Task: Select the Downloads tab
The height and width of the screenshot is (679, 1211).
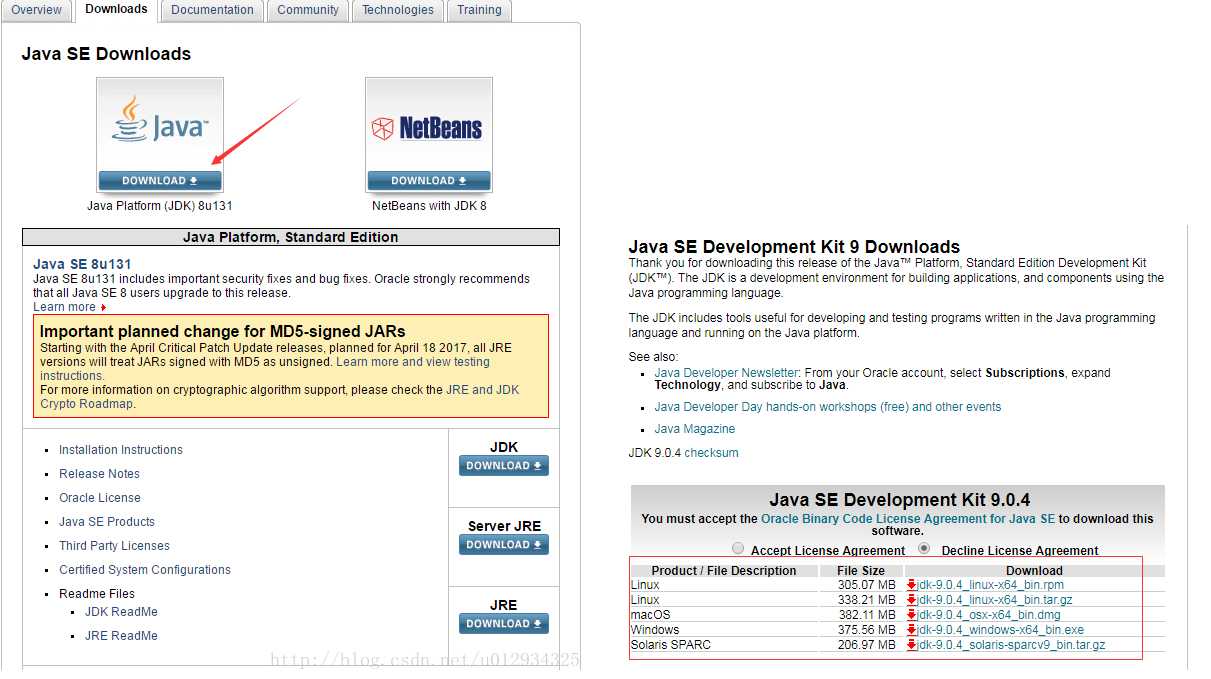Action: coord(116,10)
